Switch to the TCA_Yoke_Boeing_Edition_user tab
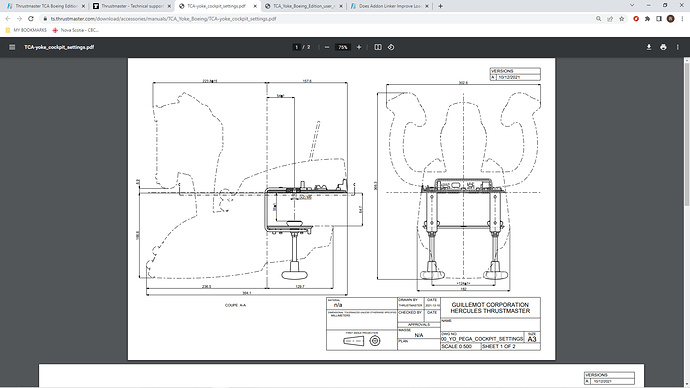The height and width of the screenshot is (388, 690). coord(304,6)
